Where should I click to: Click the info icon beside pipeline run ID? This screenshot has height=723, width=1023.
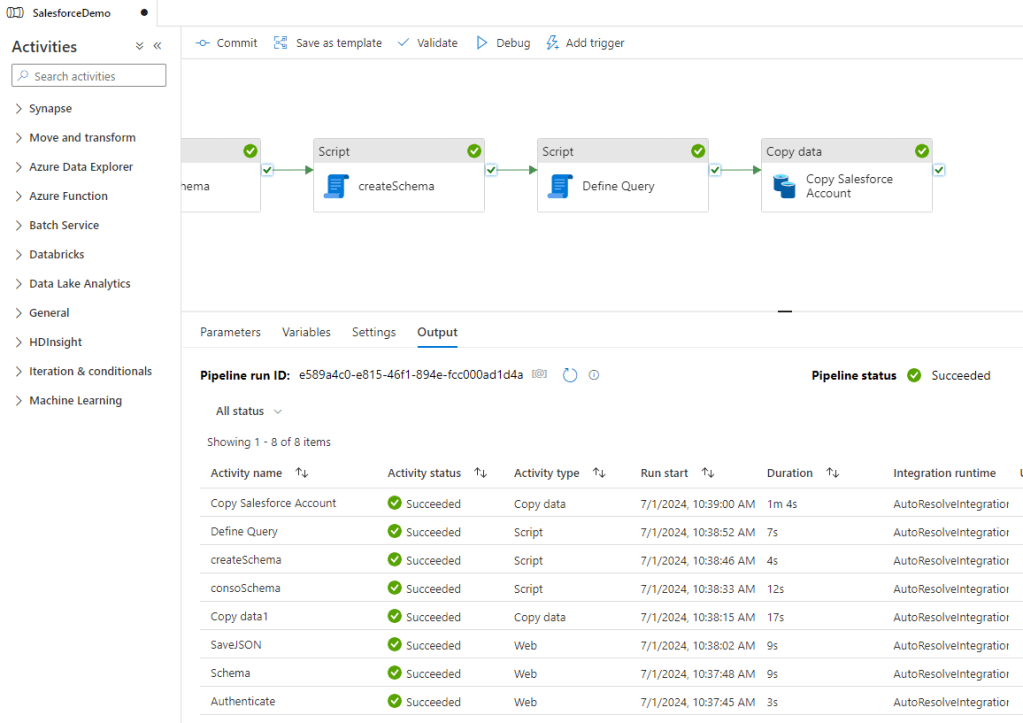pos(594,375)
